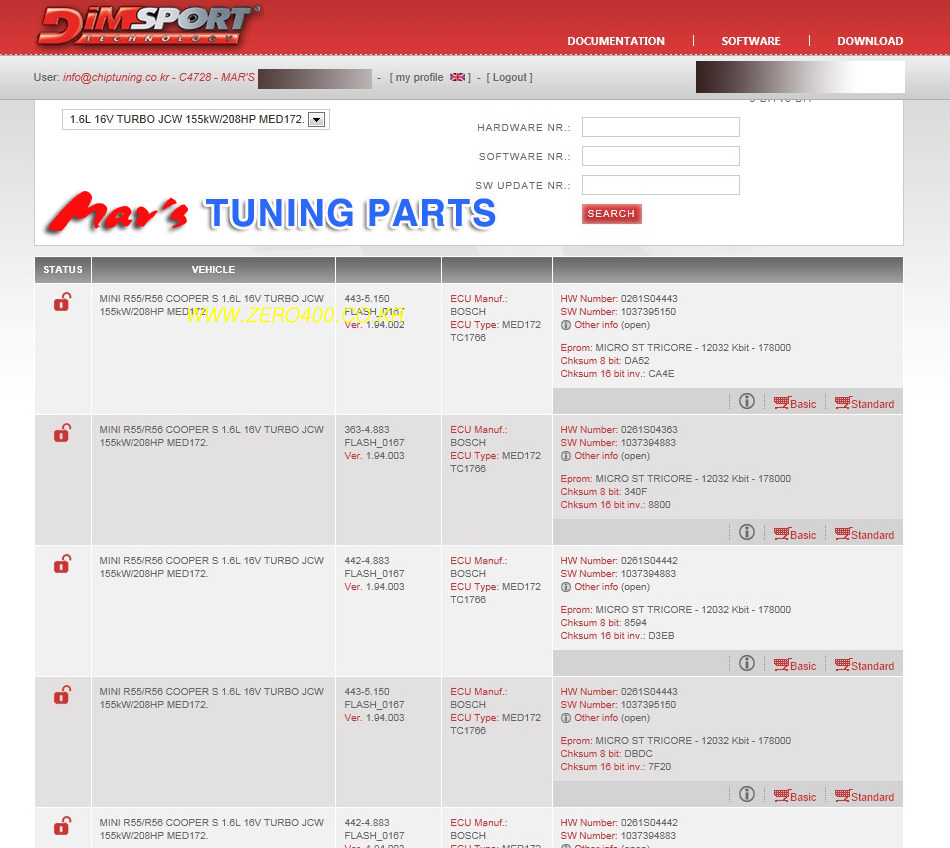Focus the SW UPDATE NR. input field
This screenshot has width=950, height=848.
tap(660, 185)
